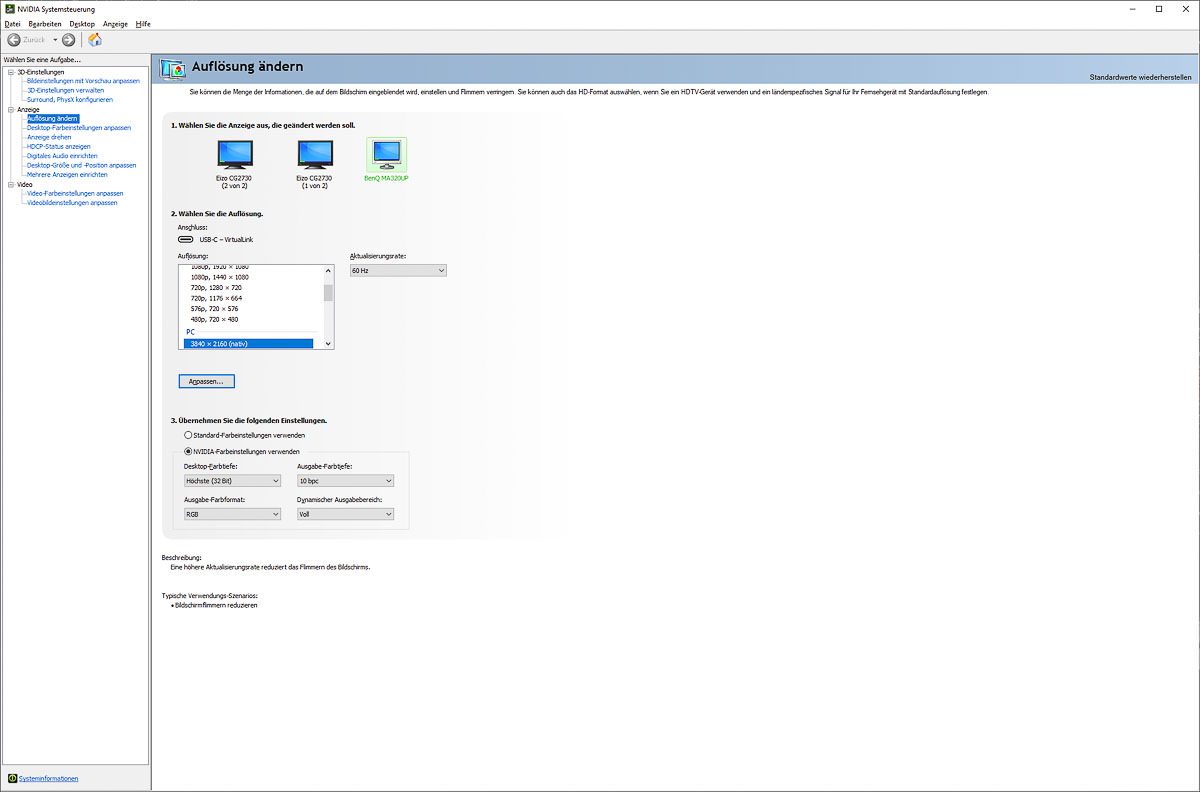Collapse the 3D-Einstellungen tree node
Screen dimensions: 1200x792
pos(9,72)
